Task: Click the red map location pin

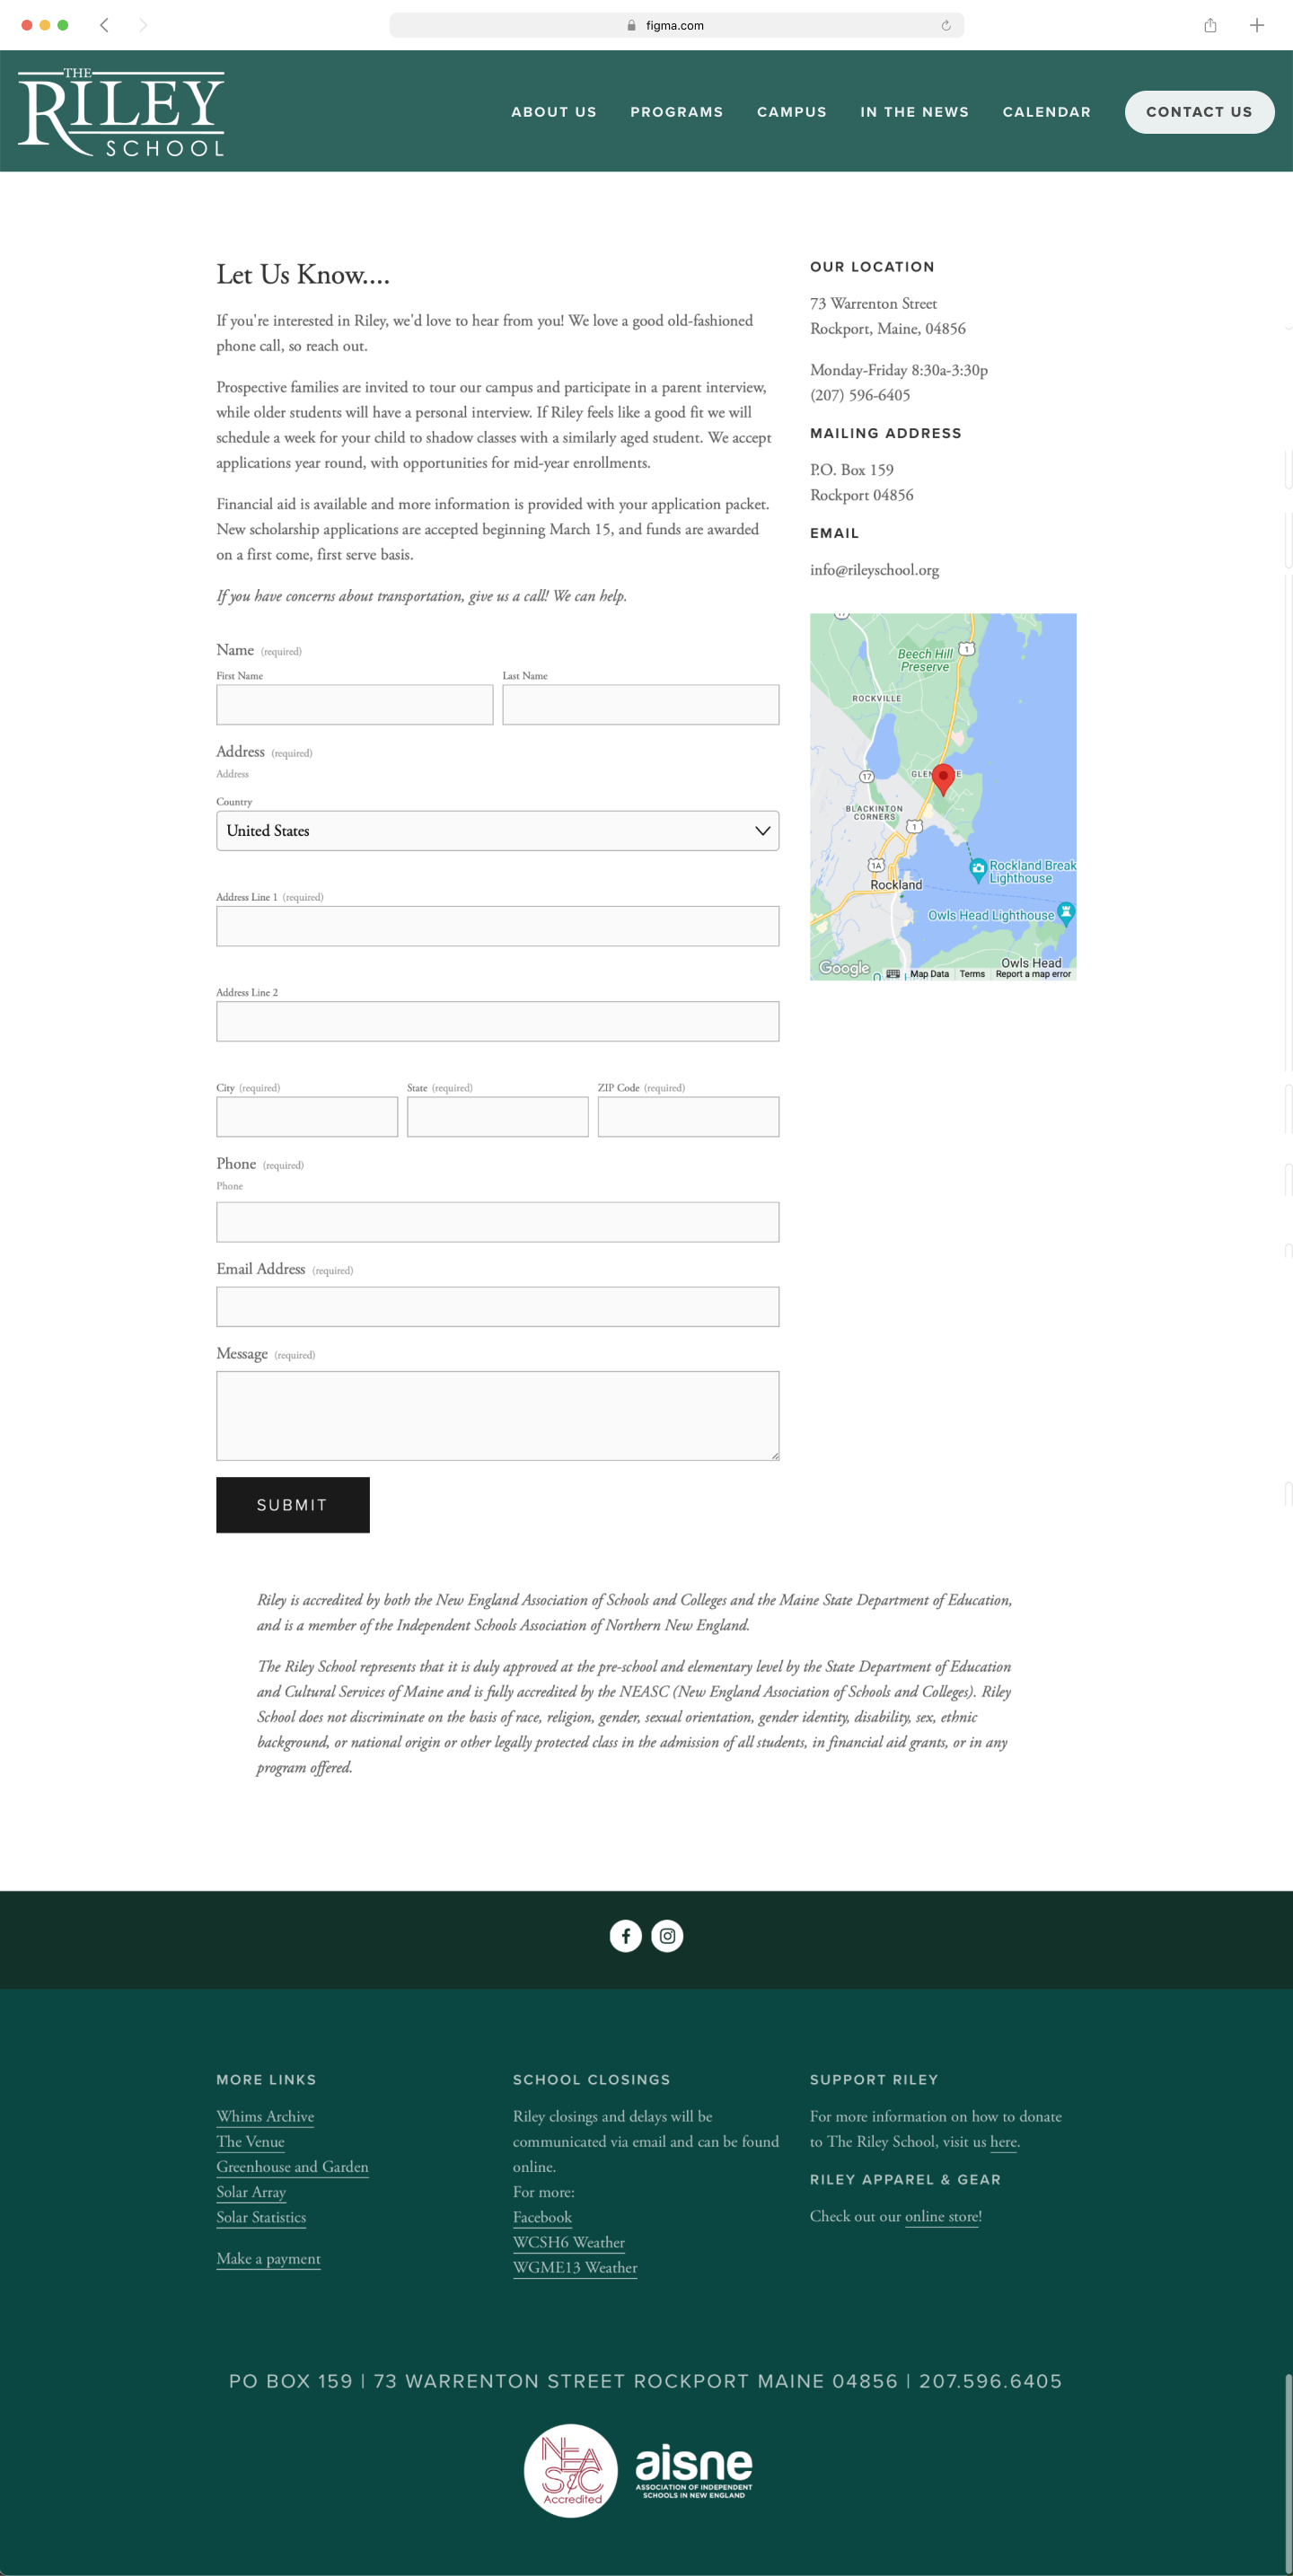Action: tap(943, 780)
